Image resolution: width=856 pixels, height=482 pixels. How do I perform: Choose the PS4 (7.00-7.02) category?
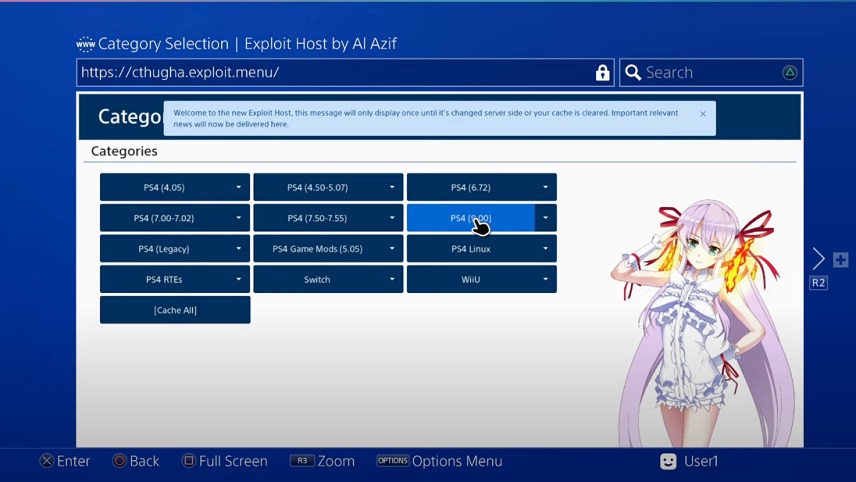(164, 218)
